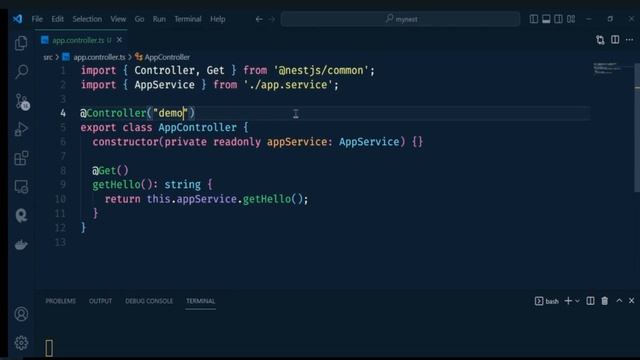Open the Run and Debug view
640x360 pixels.
point(21,129)
